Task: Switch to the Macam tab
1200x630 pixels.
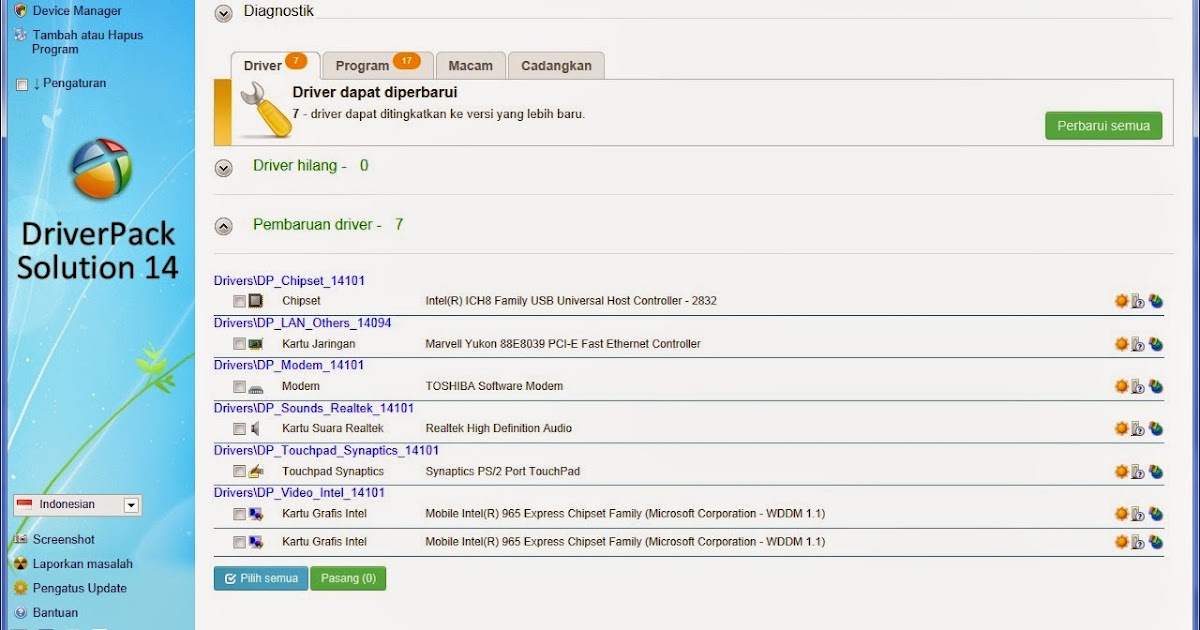Action: pyautogui.click(x=471, y=65)
